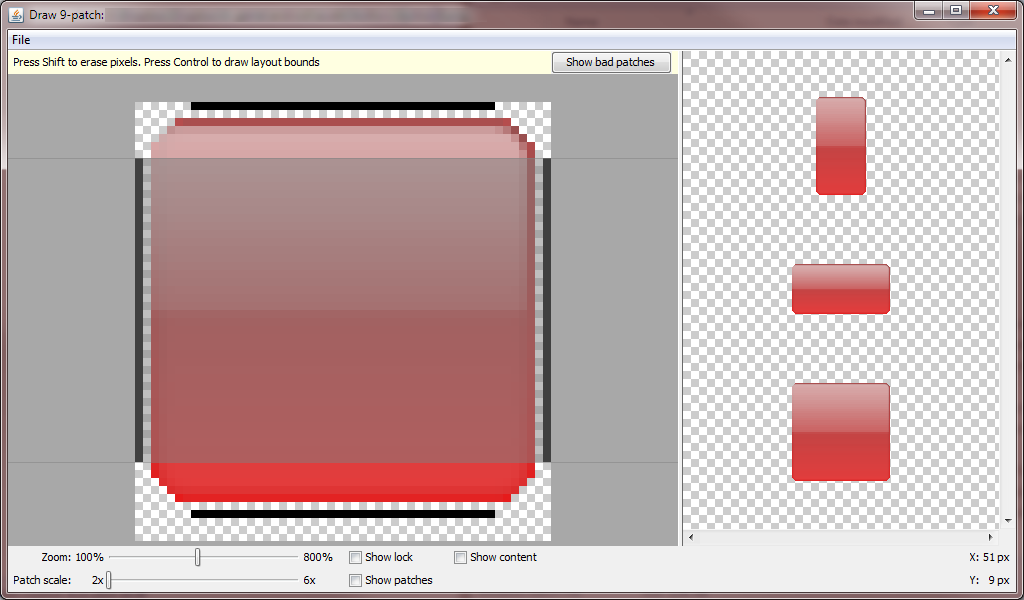Enable the Show lock checkbox
The height and width of the screenshot is (600, 1024).
point(355,557)
